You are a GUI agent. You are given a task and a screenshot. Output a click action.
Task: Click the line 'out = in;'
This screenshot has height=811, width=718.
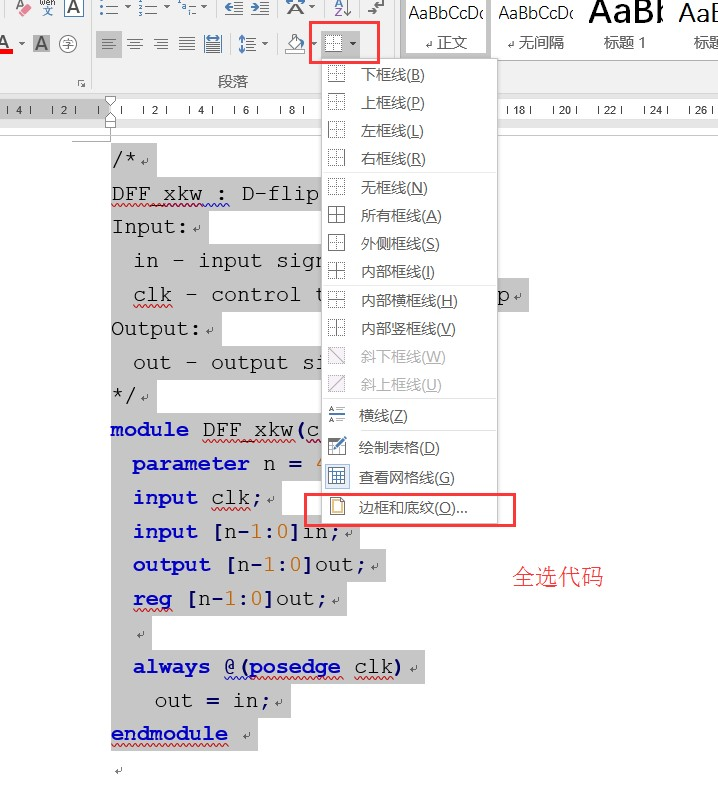click(x=212, y=700)
